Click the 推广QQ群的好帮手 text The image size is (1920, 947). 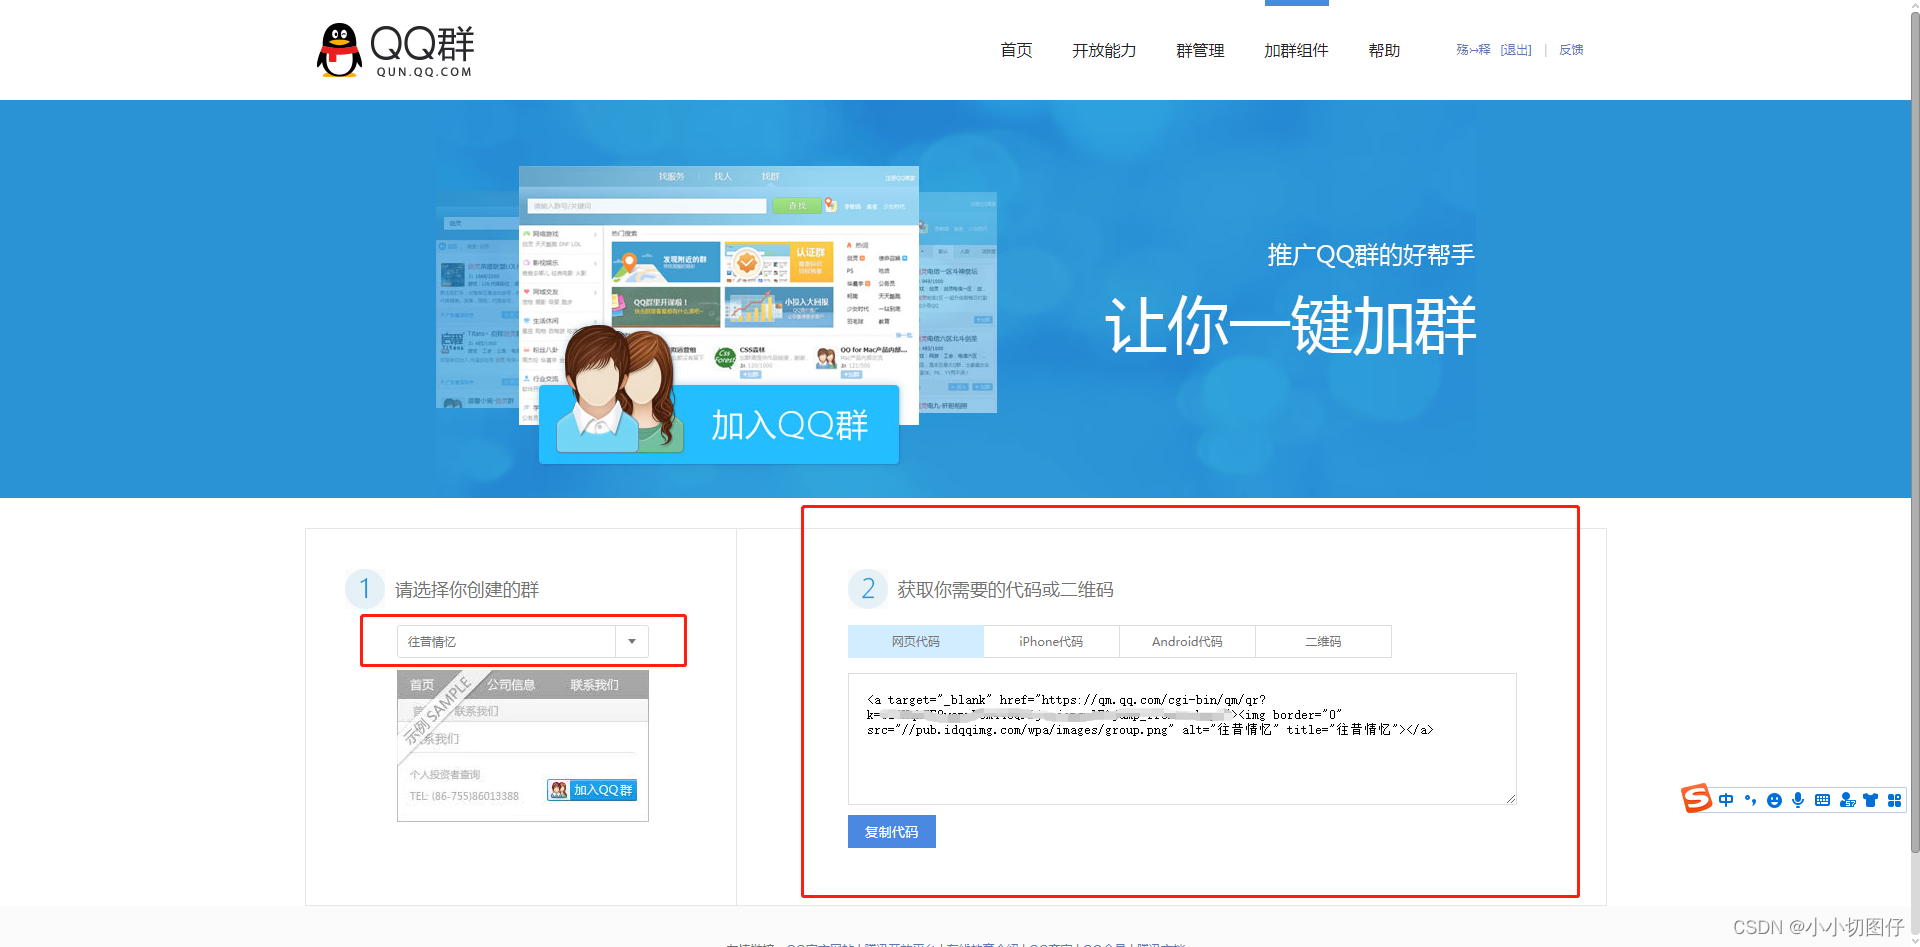tap(1371, 255)
